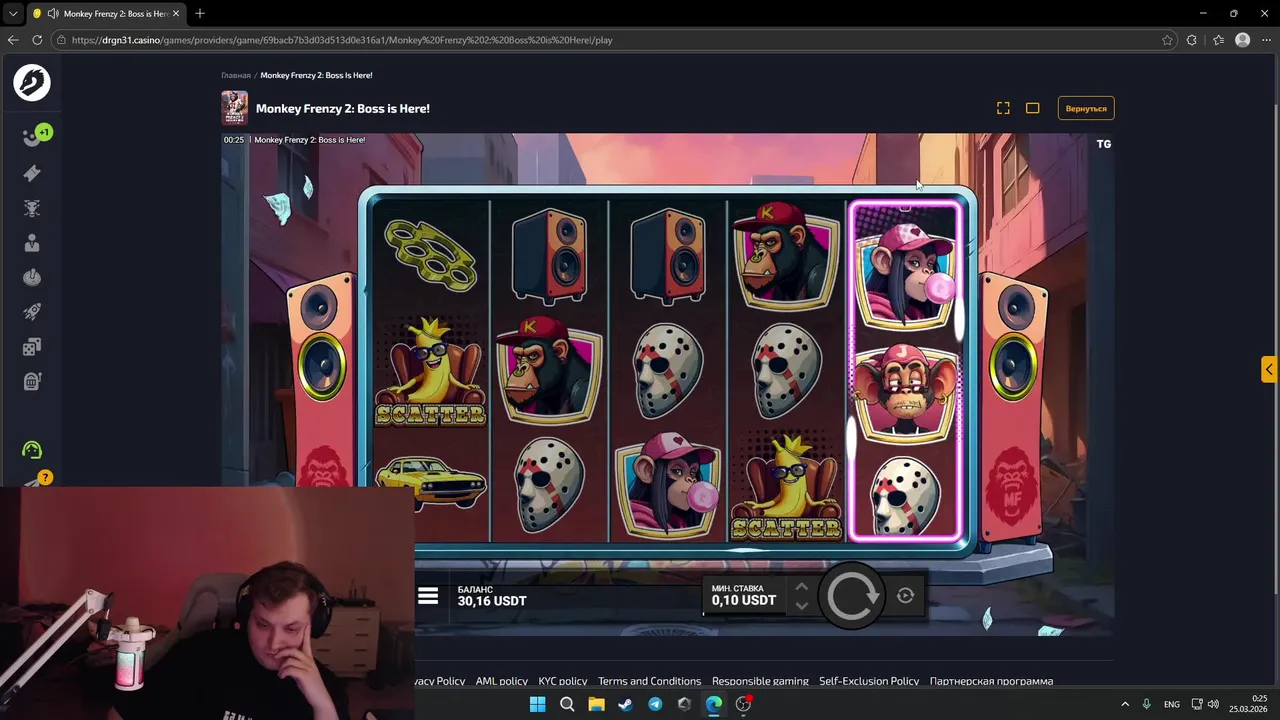Open the browser extensions icon
The height and width of the screenshot is (720, 1280).
tap(1192, 40)
